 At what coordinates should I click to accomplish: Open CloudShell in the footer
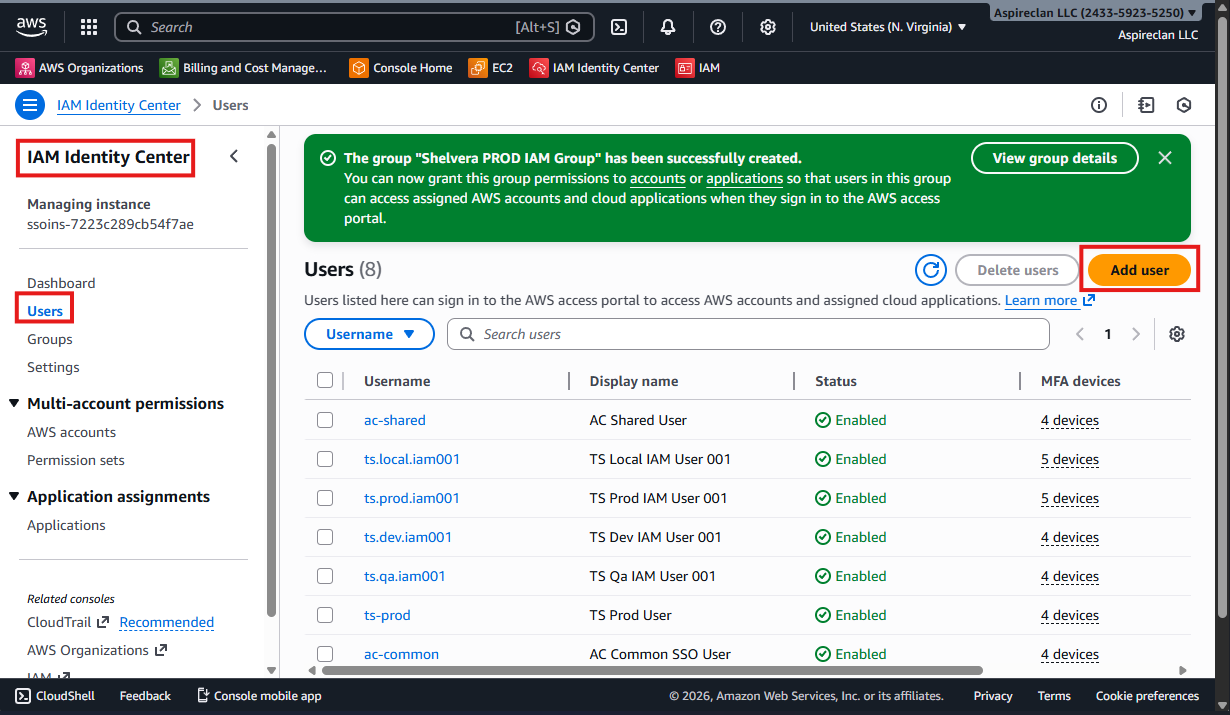click(x=55, y=696)
